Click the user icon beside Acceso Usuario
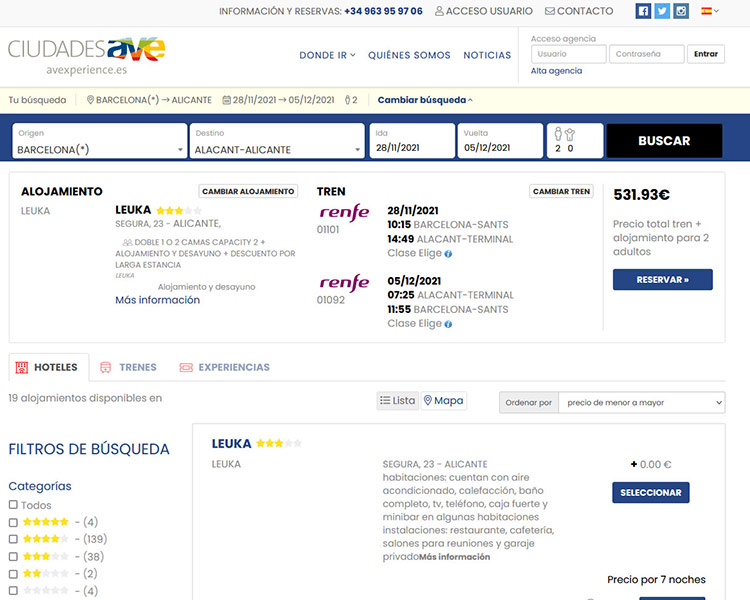750x600 pixels. point(439,11)
